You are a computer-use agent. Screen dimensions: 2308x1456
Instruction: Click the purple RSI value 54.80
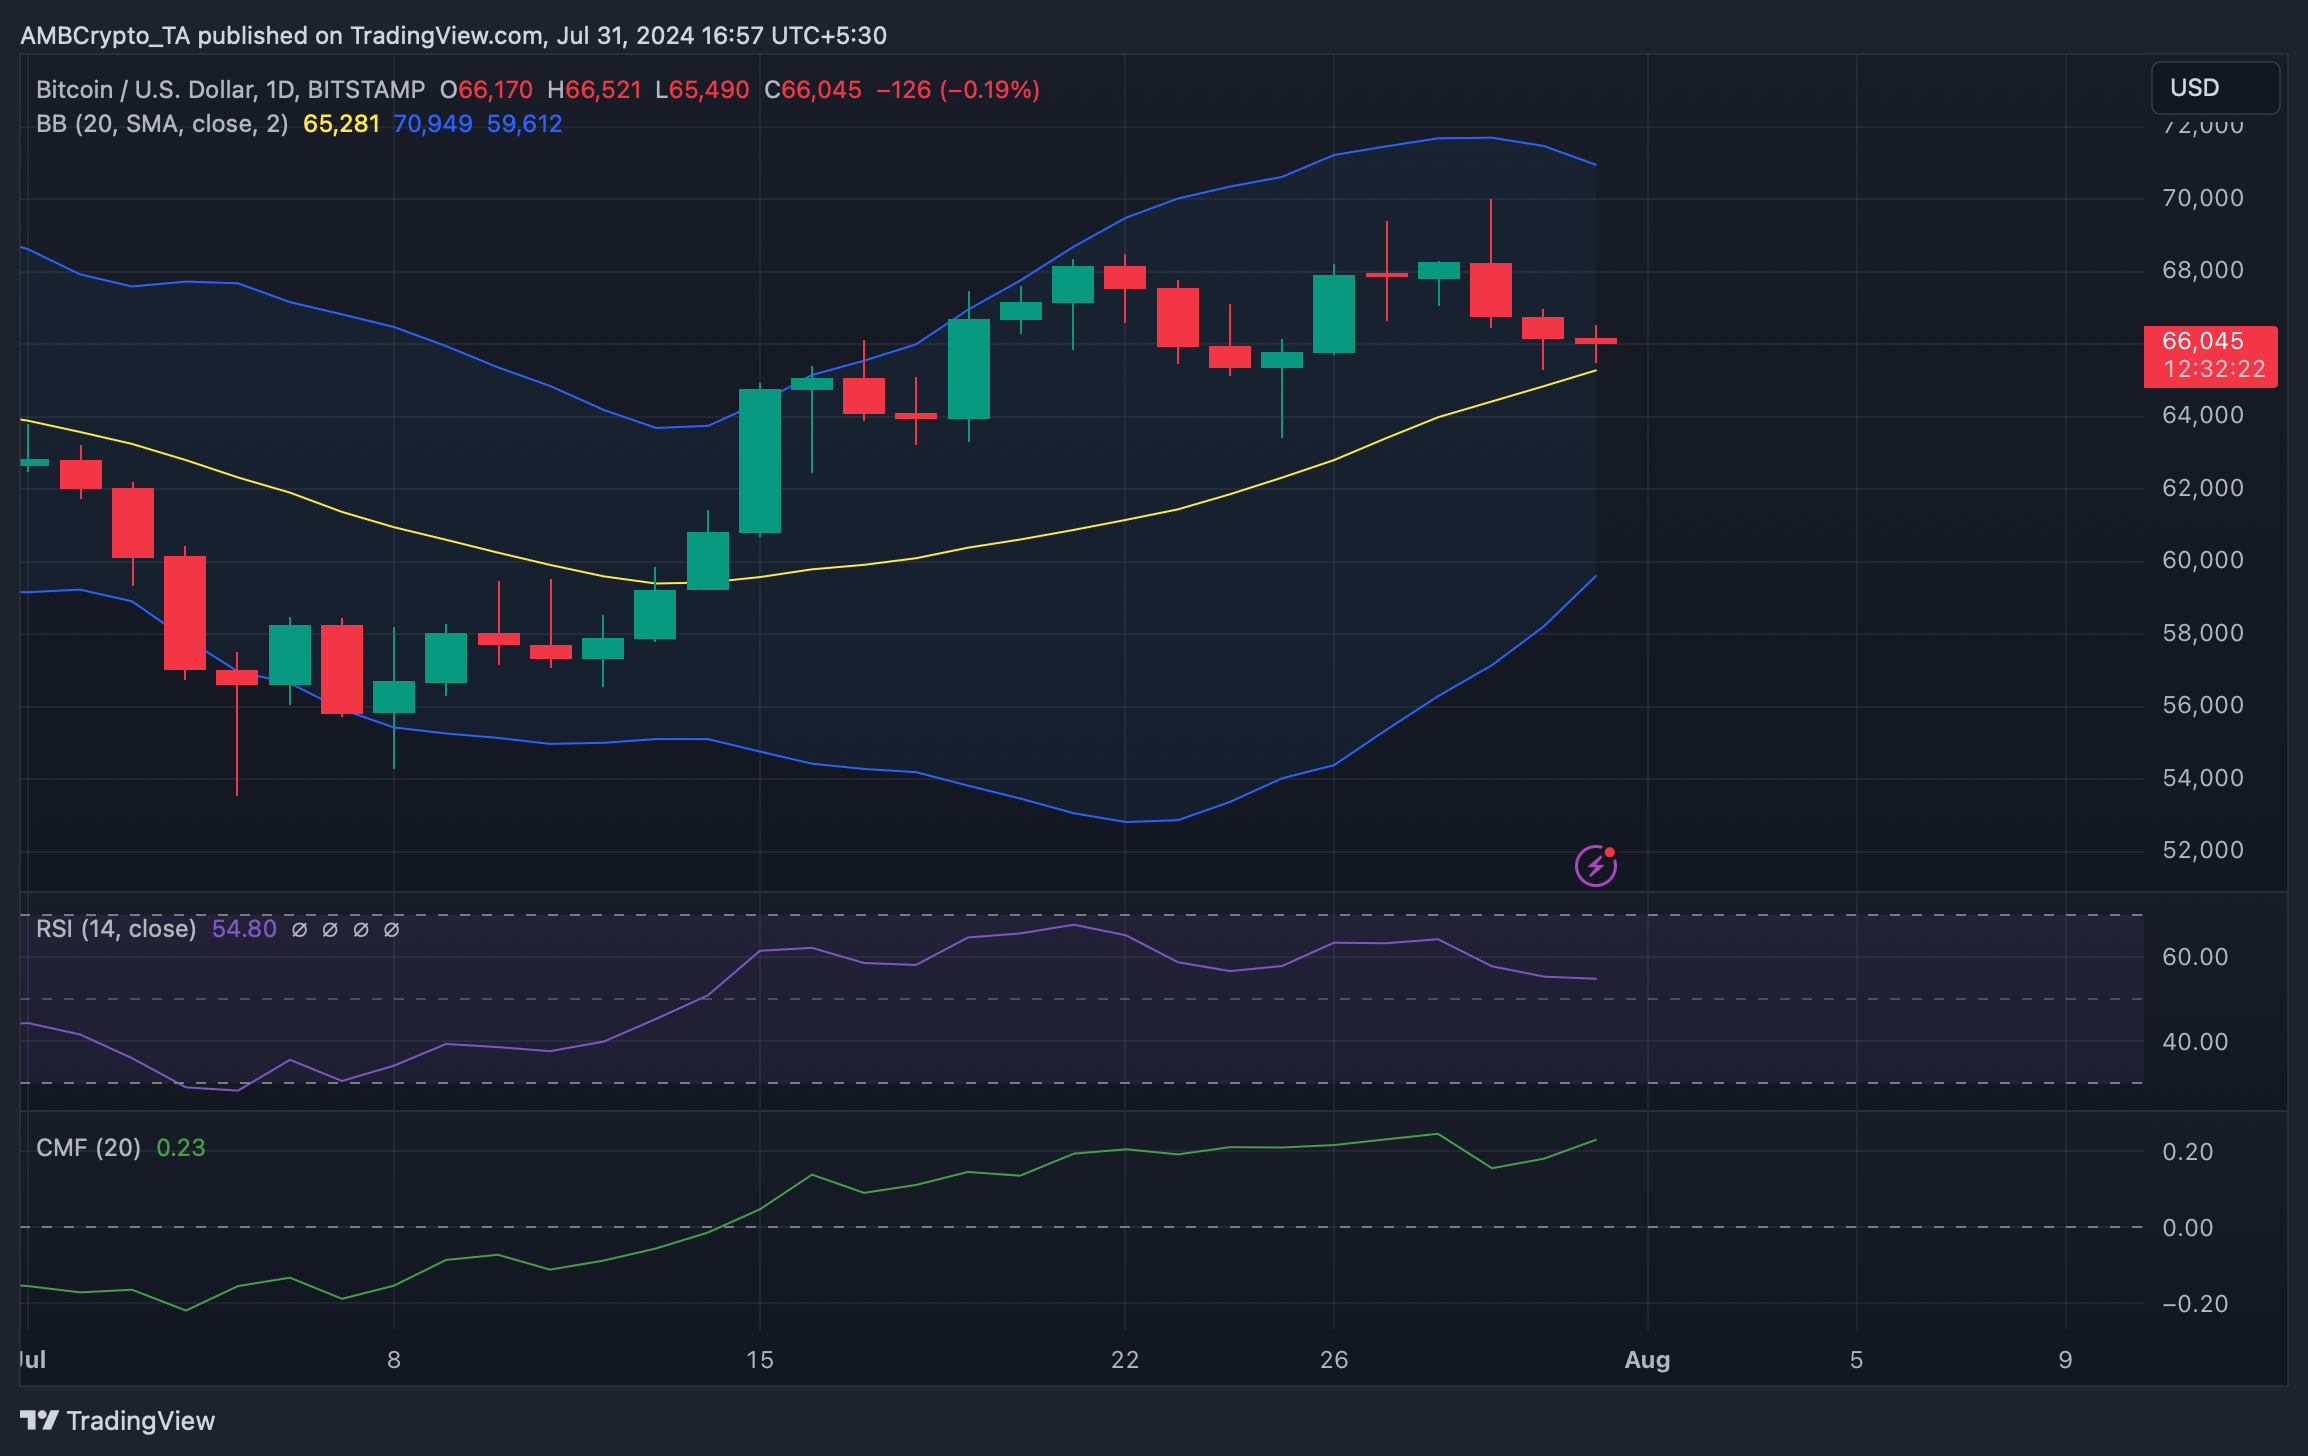pyautogui.click(x=244, y=929)
